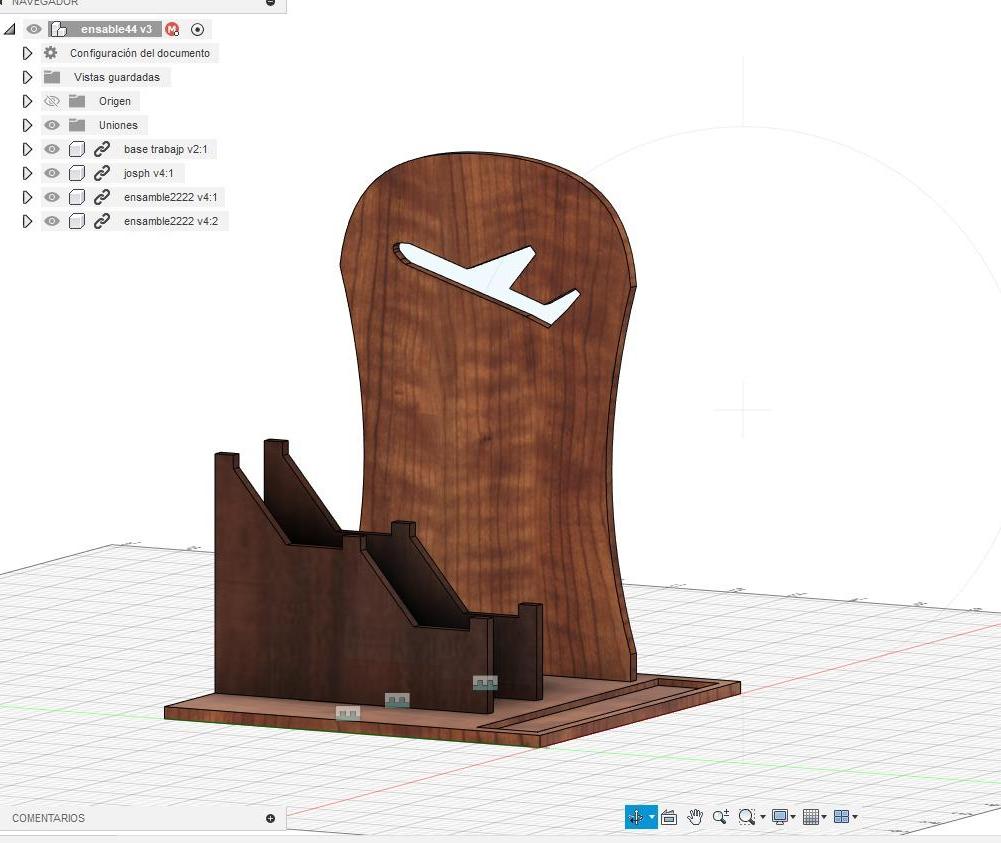Open the COMENTARIOS panel at the bottom
This screenshot has width=1001, height=843.
(x=47, y=818)
